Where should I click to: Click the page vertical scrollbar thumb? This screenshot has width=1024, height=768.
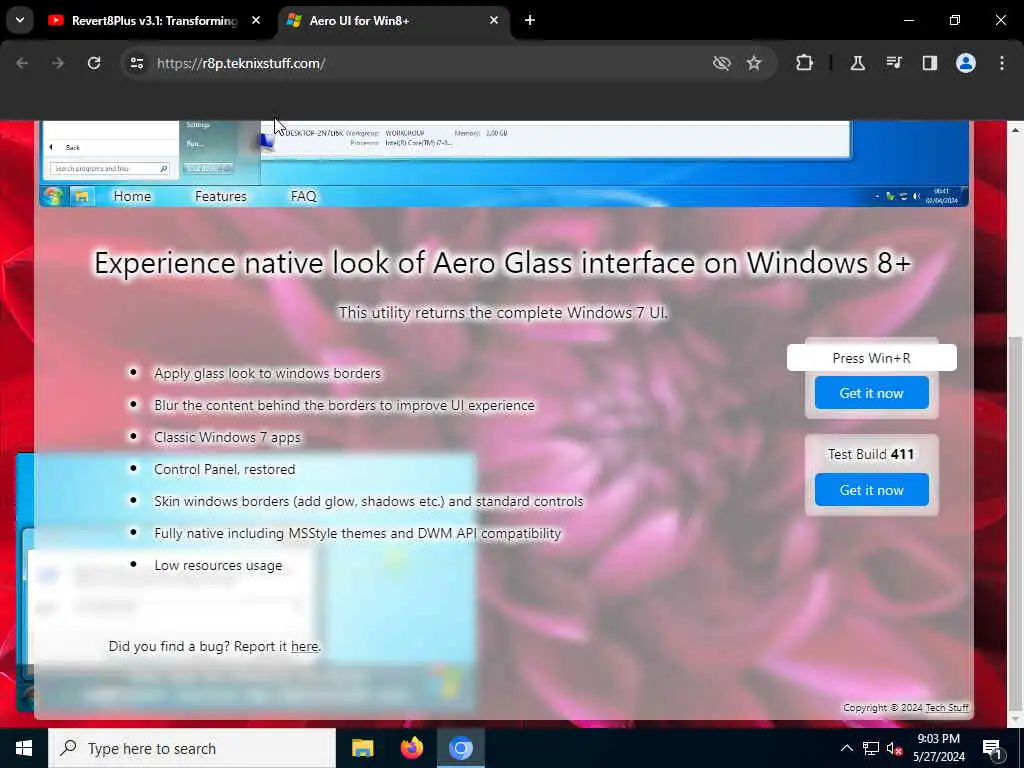1015,522
